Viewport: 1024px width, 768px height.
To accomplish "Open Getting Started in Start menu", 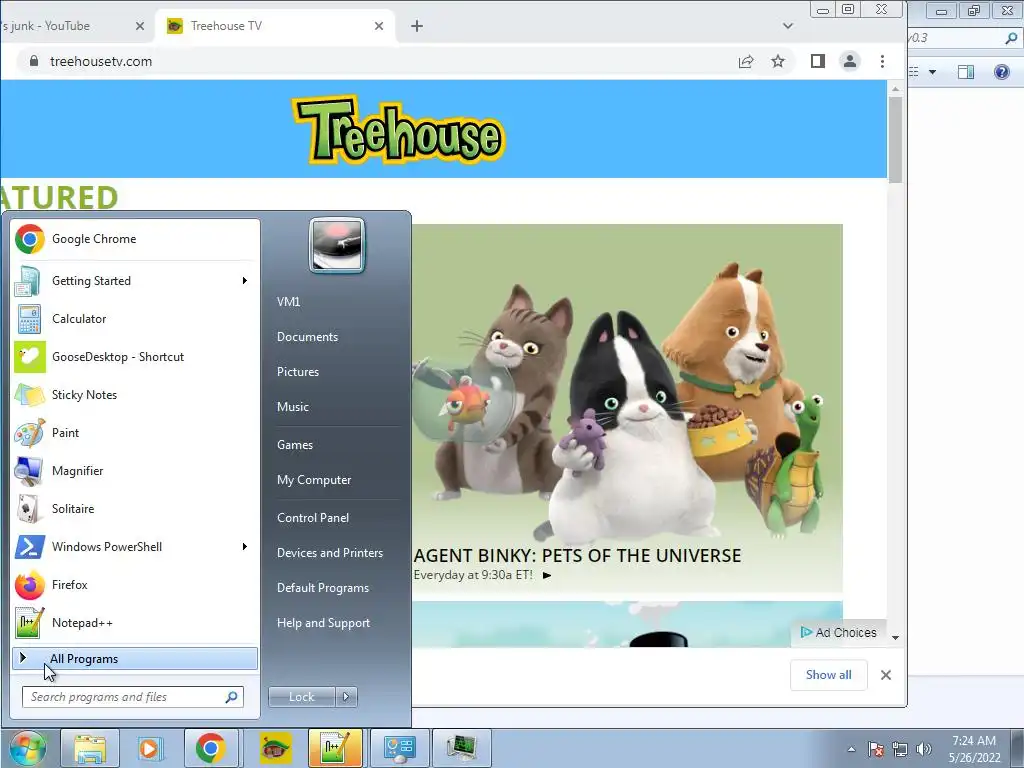I will click(135, 281).
